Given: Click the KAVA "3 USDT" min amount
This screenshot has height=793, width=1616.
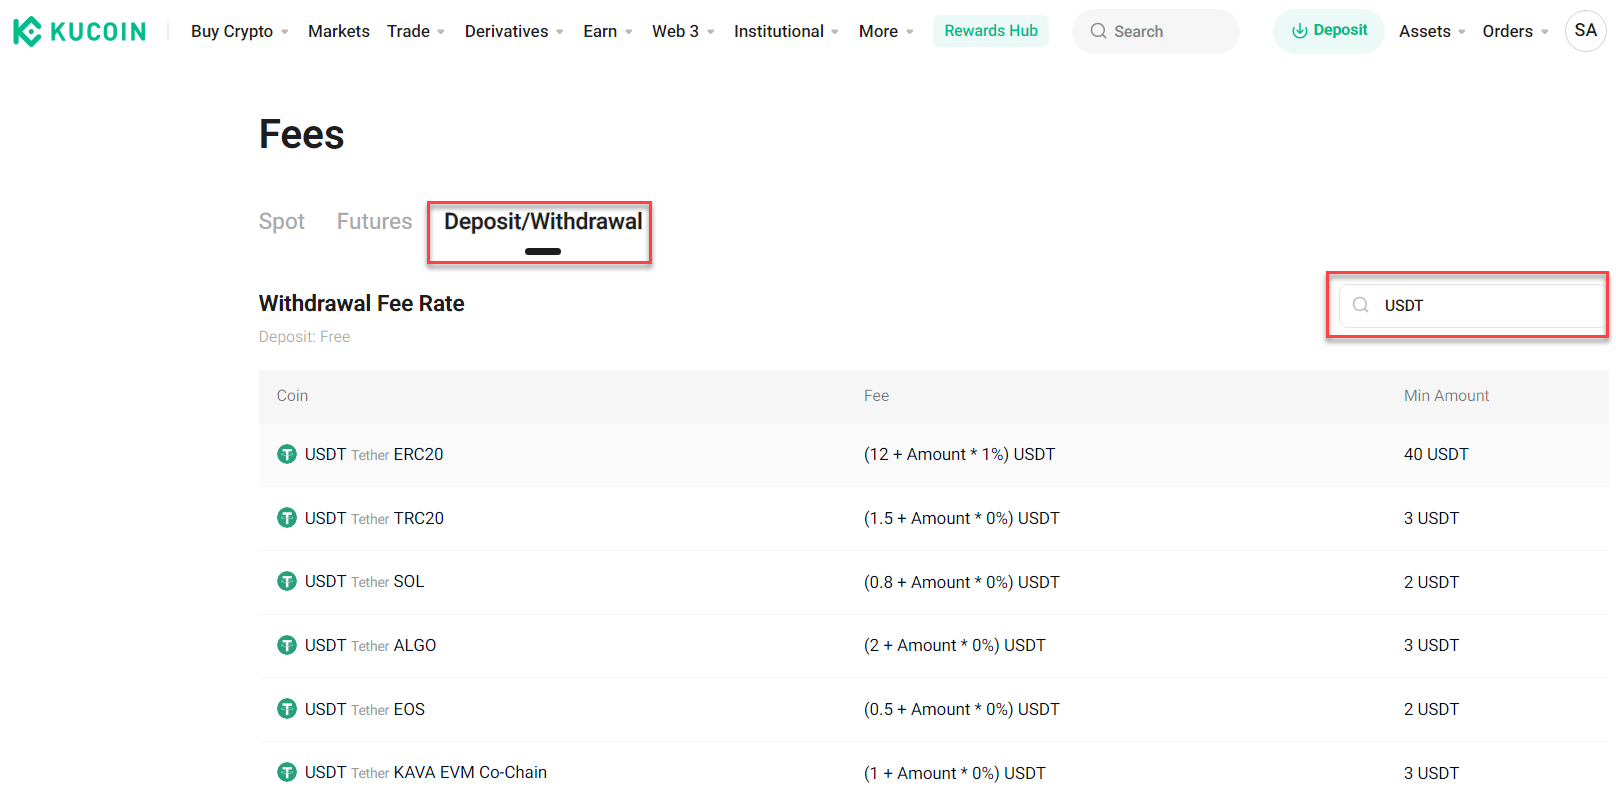Looking at the screenshot, I should point(1431,773).
